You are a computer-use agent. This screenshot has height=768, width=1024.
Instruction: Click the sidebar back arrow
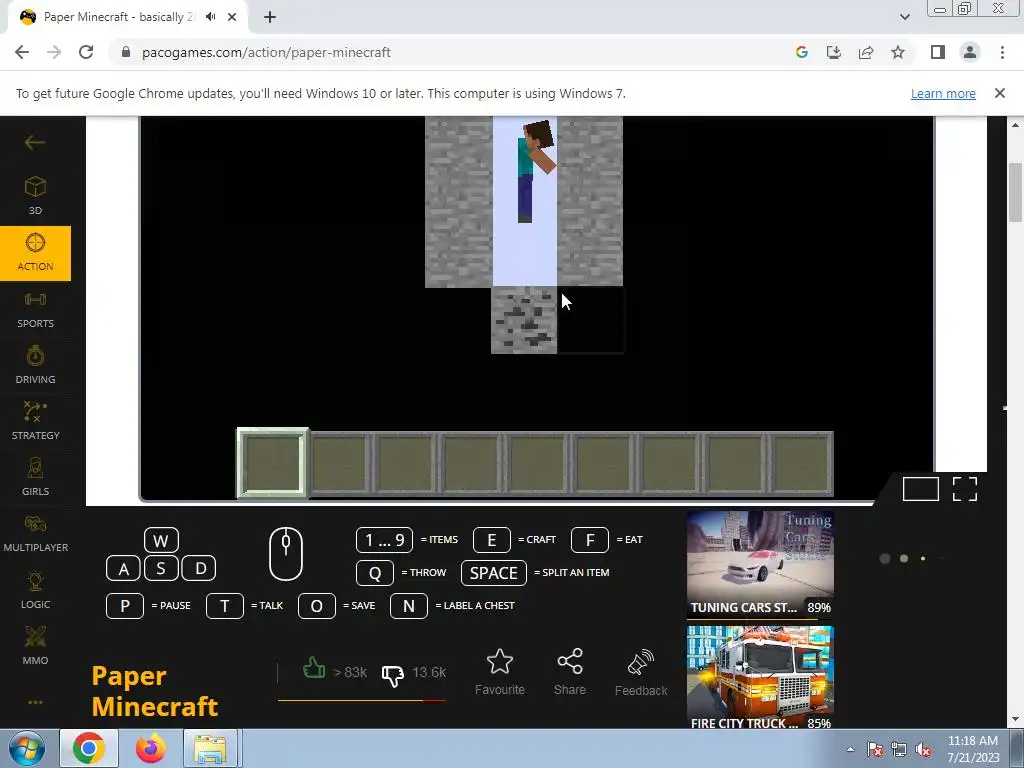tap(35, 142)
